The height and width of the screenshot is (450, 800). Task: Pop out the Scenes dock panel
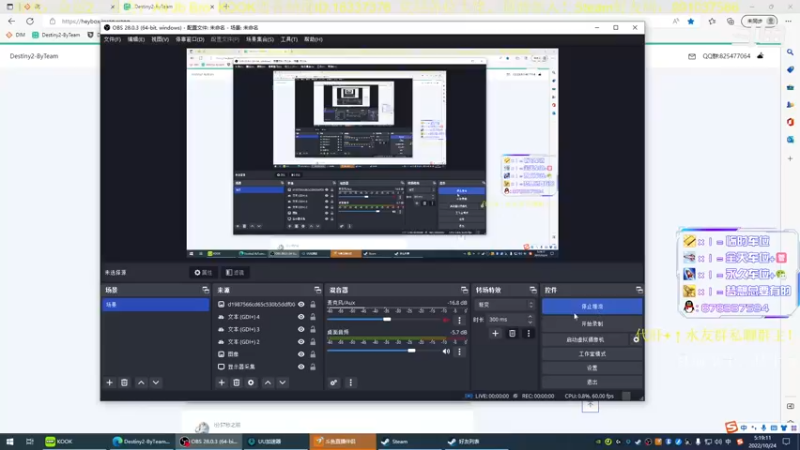point(205,290)
